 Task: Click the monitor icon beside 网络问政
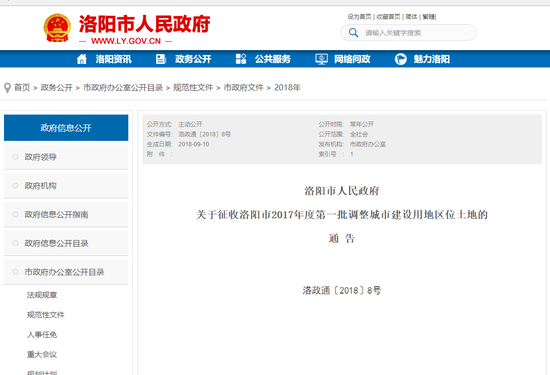[321, 59]
